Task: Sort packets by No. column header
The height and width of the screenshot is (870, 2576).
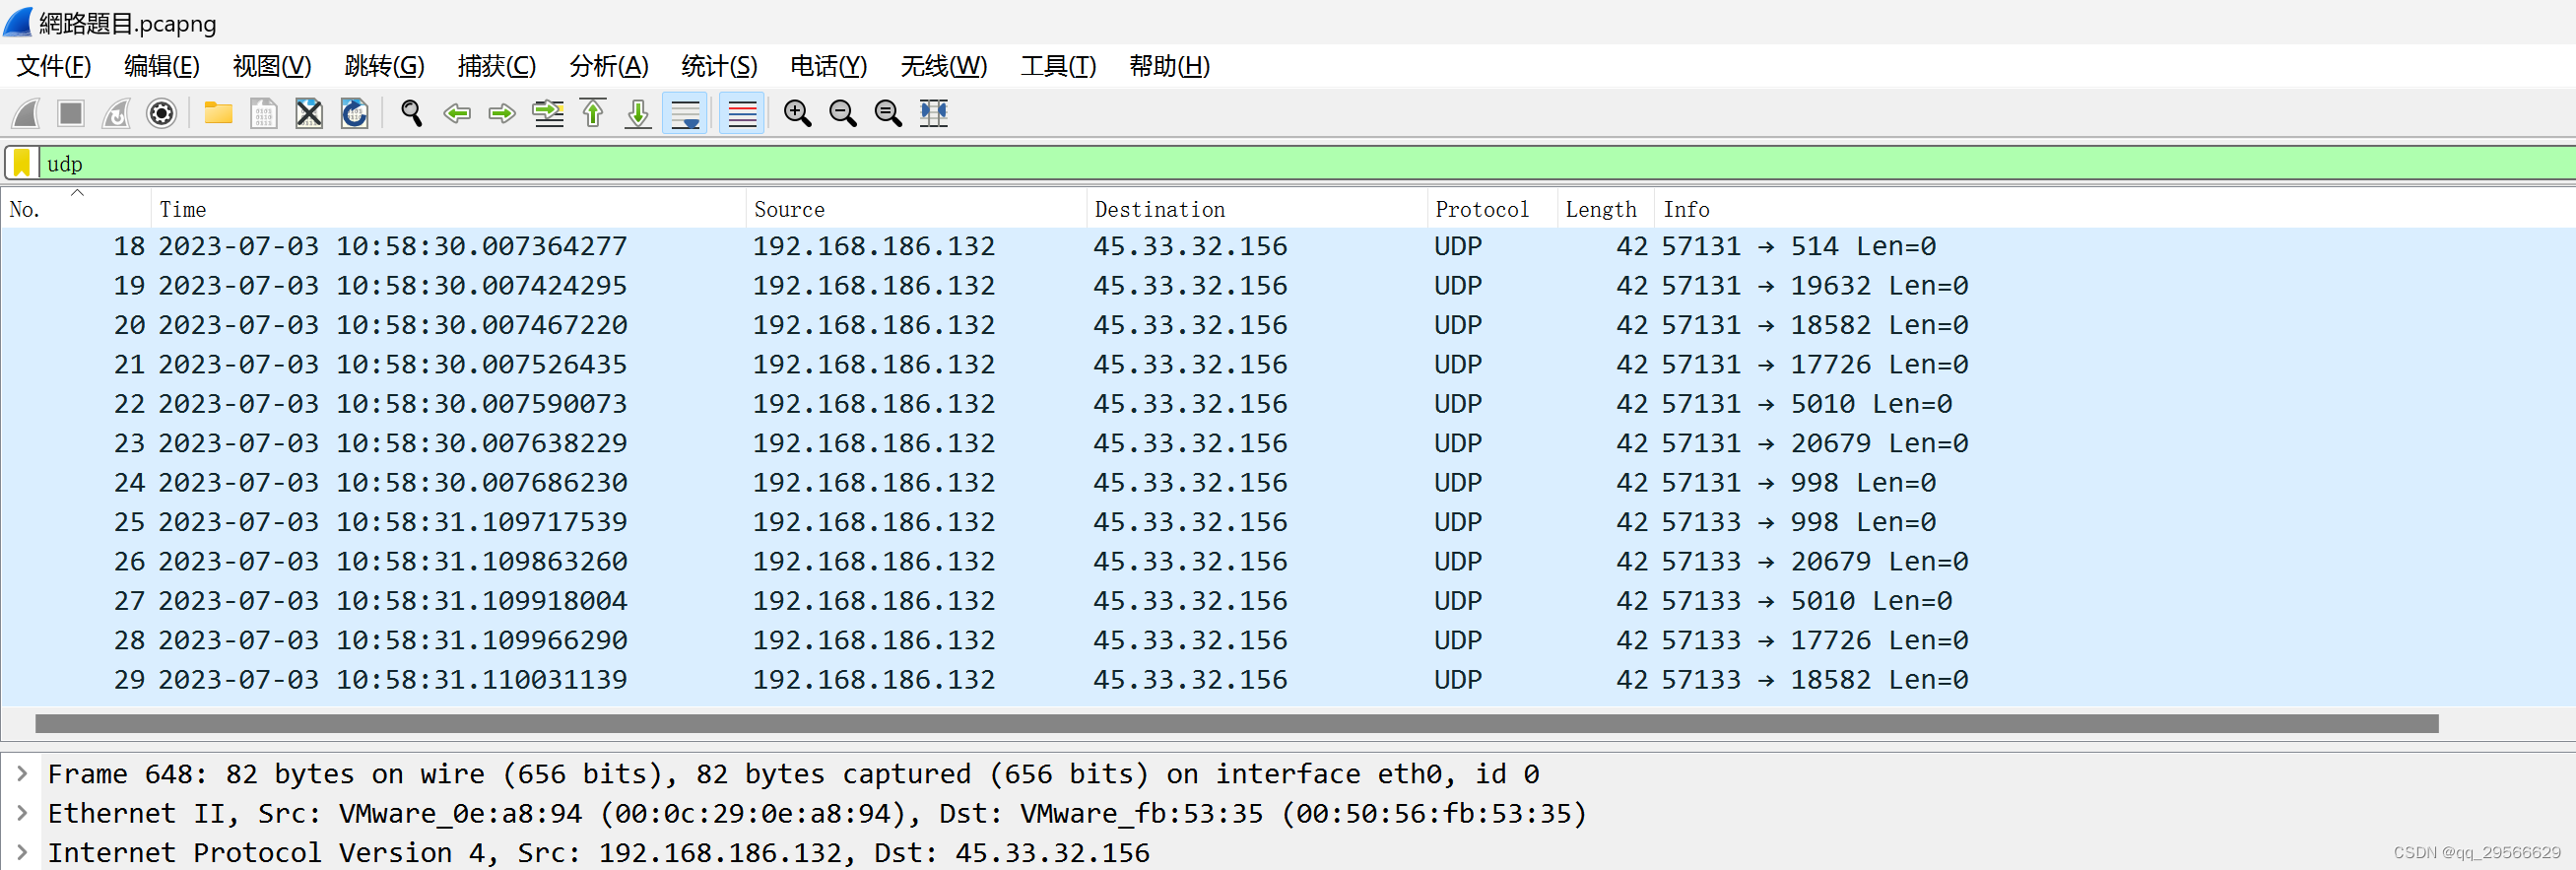Action: coord(76,209)
